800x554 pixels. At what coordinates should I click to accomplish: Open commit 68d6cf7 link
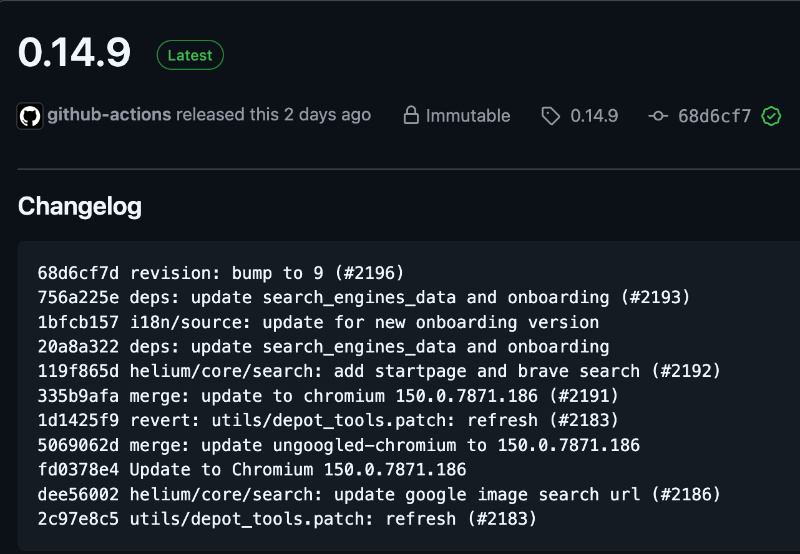pyautogui.click(x=714, y=116)
